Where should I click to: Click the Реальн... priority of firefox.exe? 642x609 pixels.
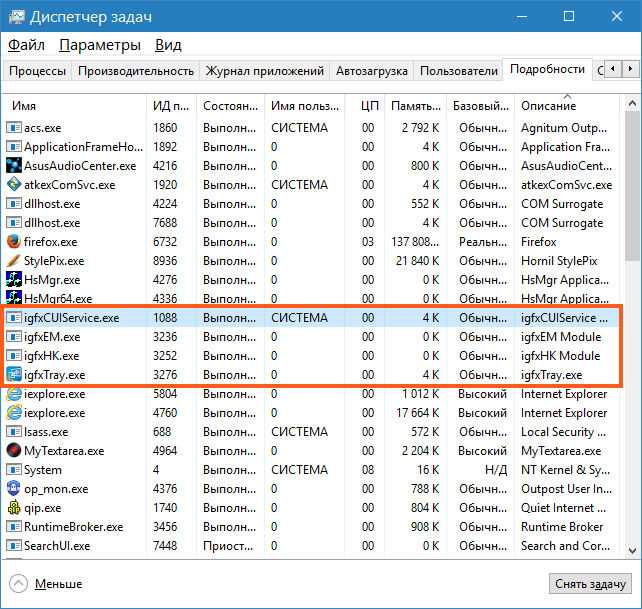[x=483, y=242]
